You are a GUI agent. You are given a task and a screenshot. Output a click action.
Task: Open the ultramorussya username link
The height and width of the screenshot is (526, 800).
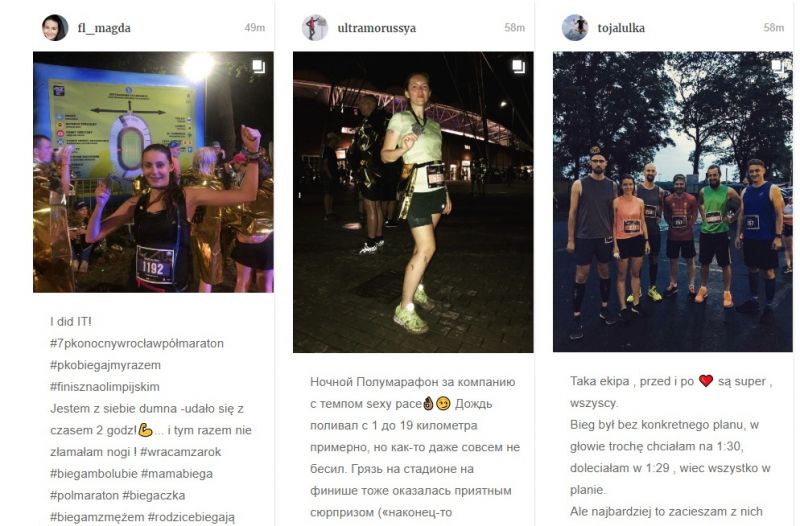coord(377,28)
